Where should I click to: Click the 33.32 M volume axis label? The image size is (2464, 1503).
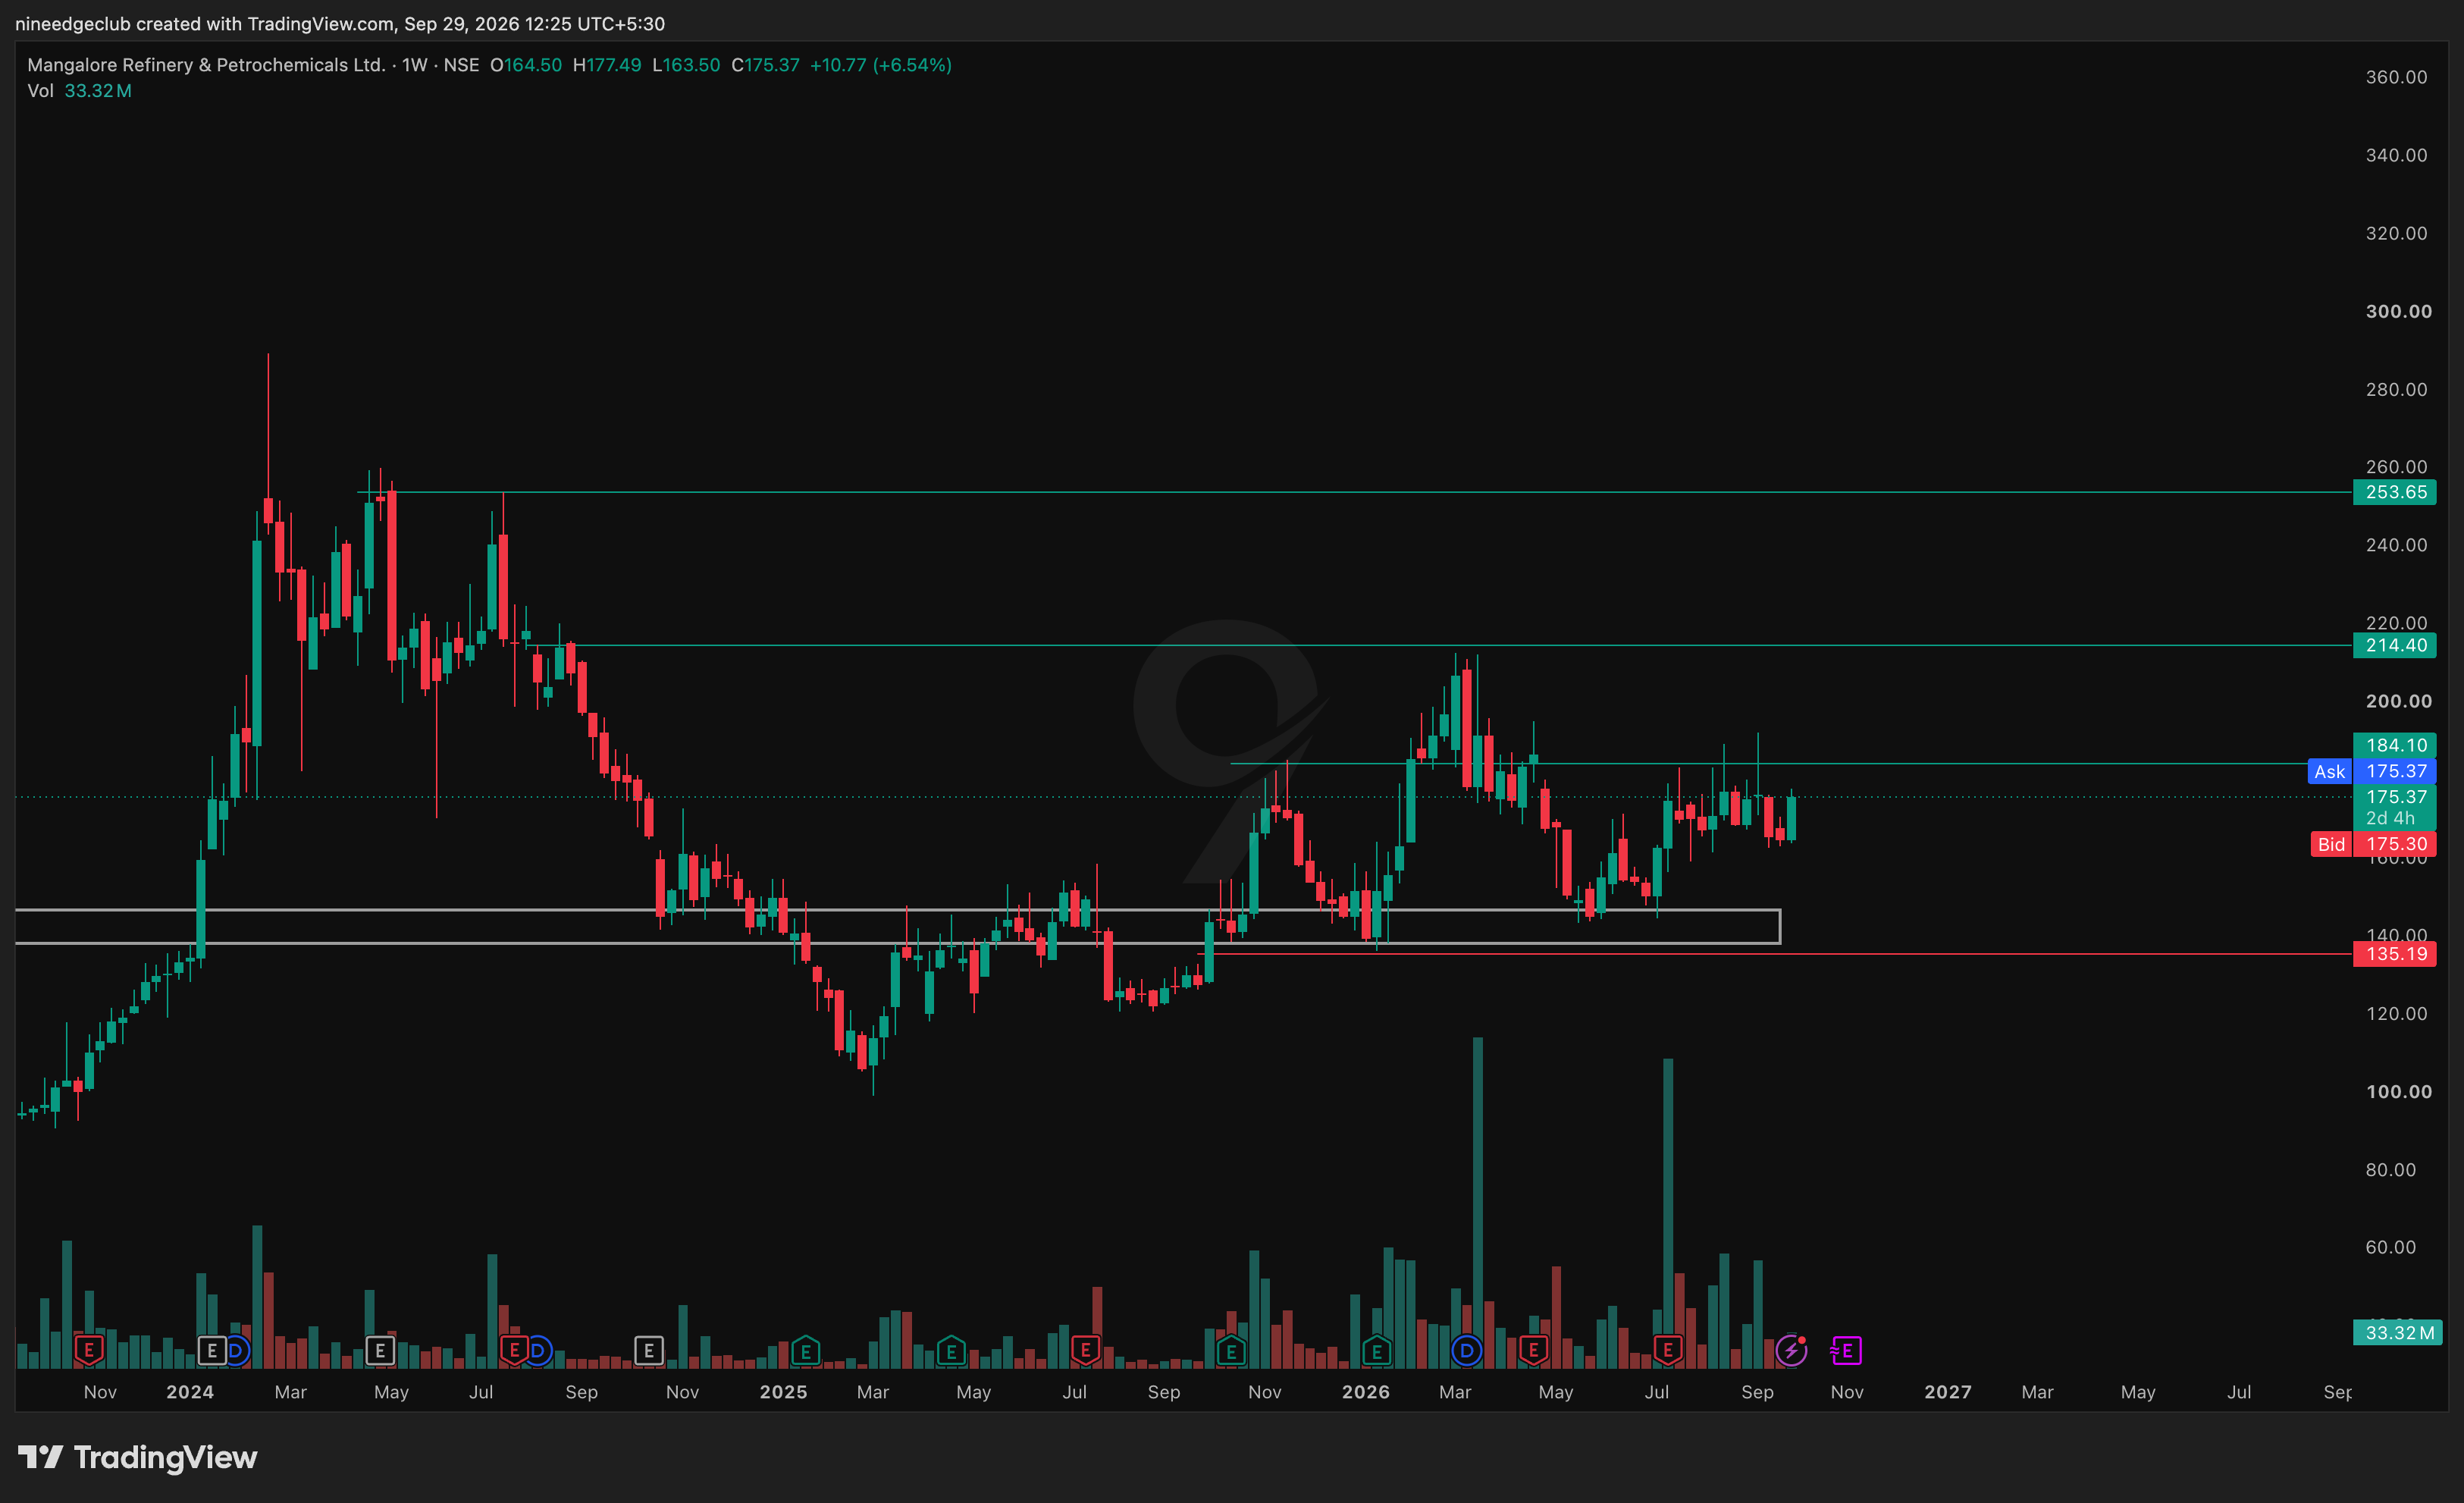[x=2397, y=1332]
